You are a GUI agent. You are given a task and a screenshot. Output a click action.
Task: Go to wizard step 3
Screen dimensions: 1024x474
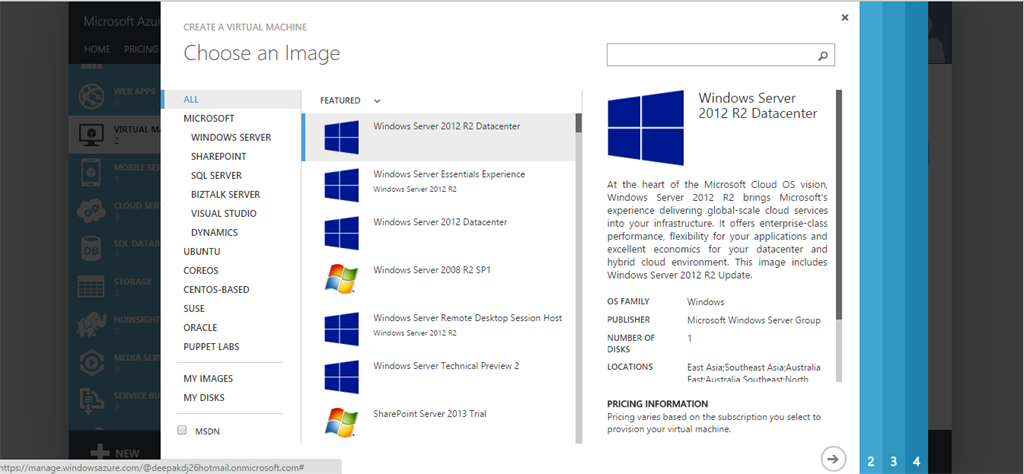(x=893, y=462)
